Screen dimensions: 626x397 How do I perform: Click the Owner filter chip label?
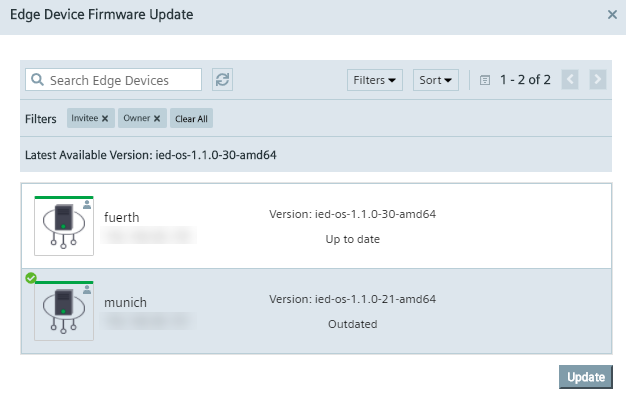137,118
